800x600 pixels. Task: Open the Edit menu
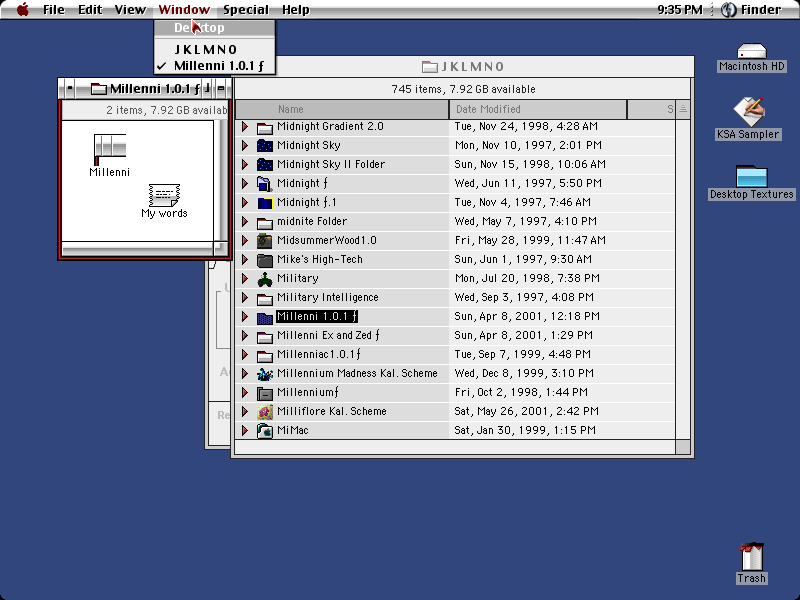pos(90,9)
